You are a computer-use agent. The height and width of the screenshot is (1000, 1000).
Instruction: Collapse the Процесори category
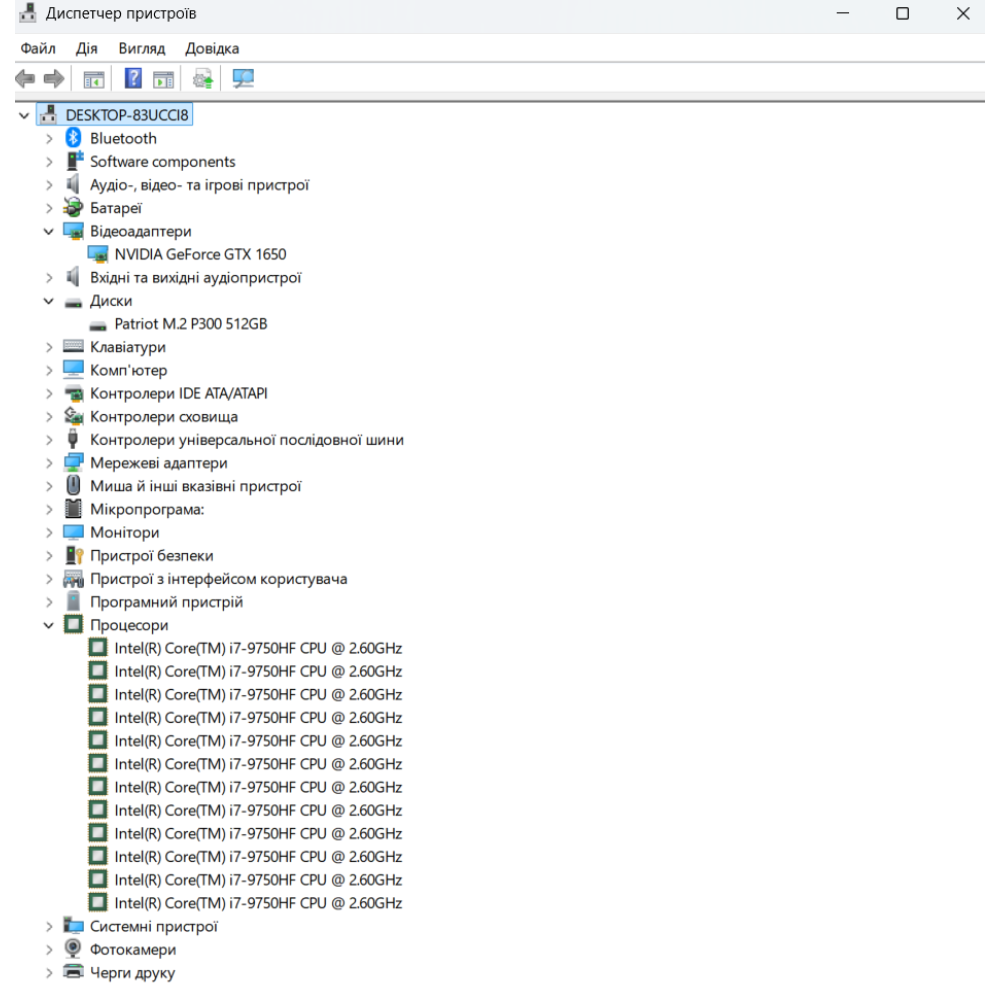coord(48,625)
